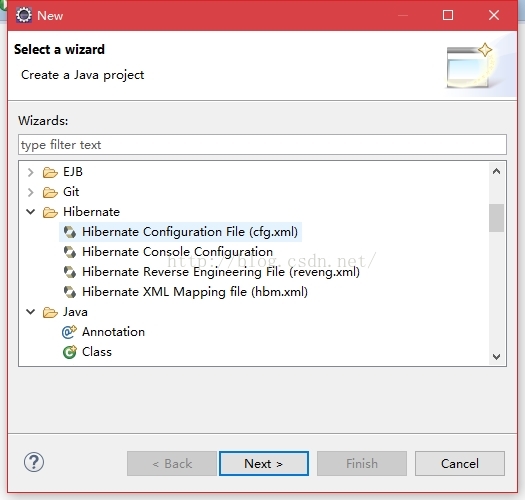Expand the EJB category
525x500 pixels.
click(x=30, y=172)
